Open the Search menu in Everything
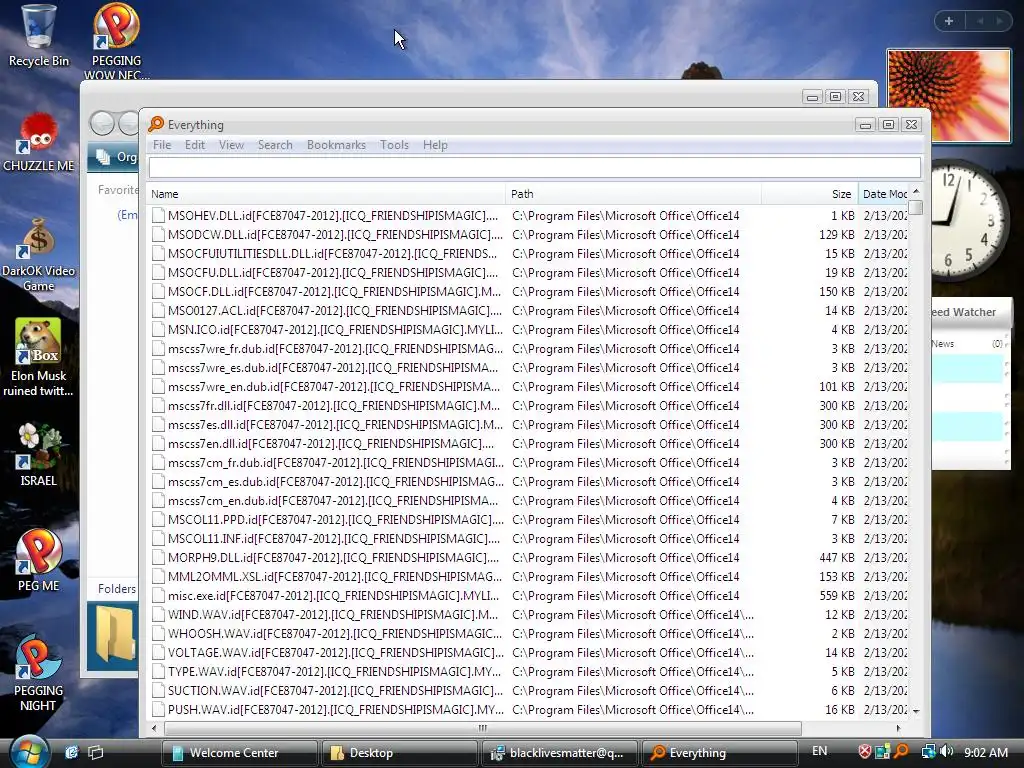This screenshot has height=768, width=1024. point(275,145)
